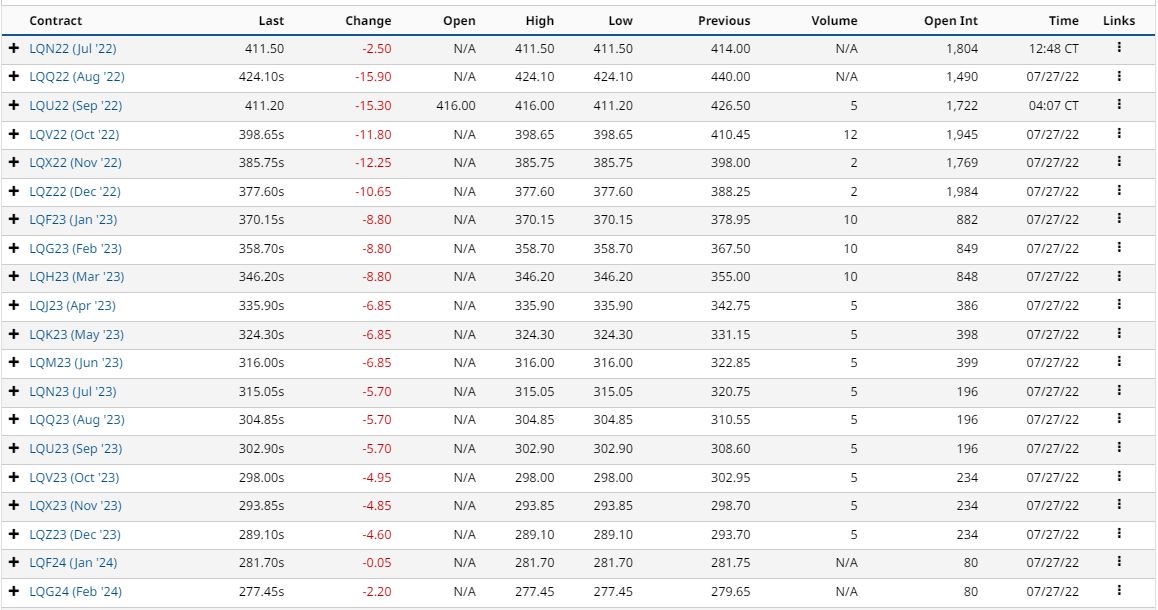Expand the LQQ22 (Aug '22) row

[x=14, y=77]
